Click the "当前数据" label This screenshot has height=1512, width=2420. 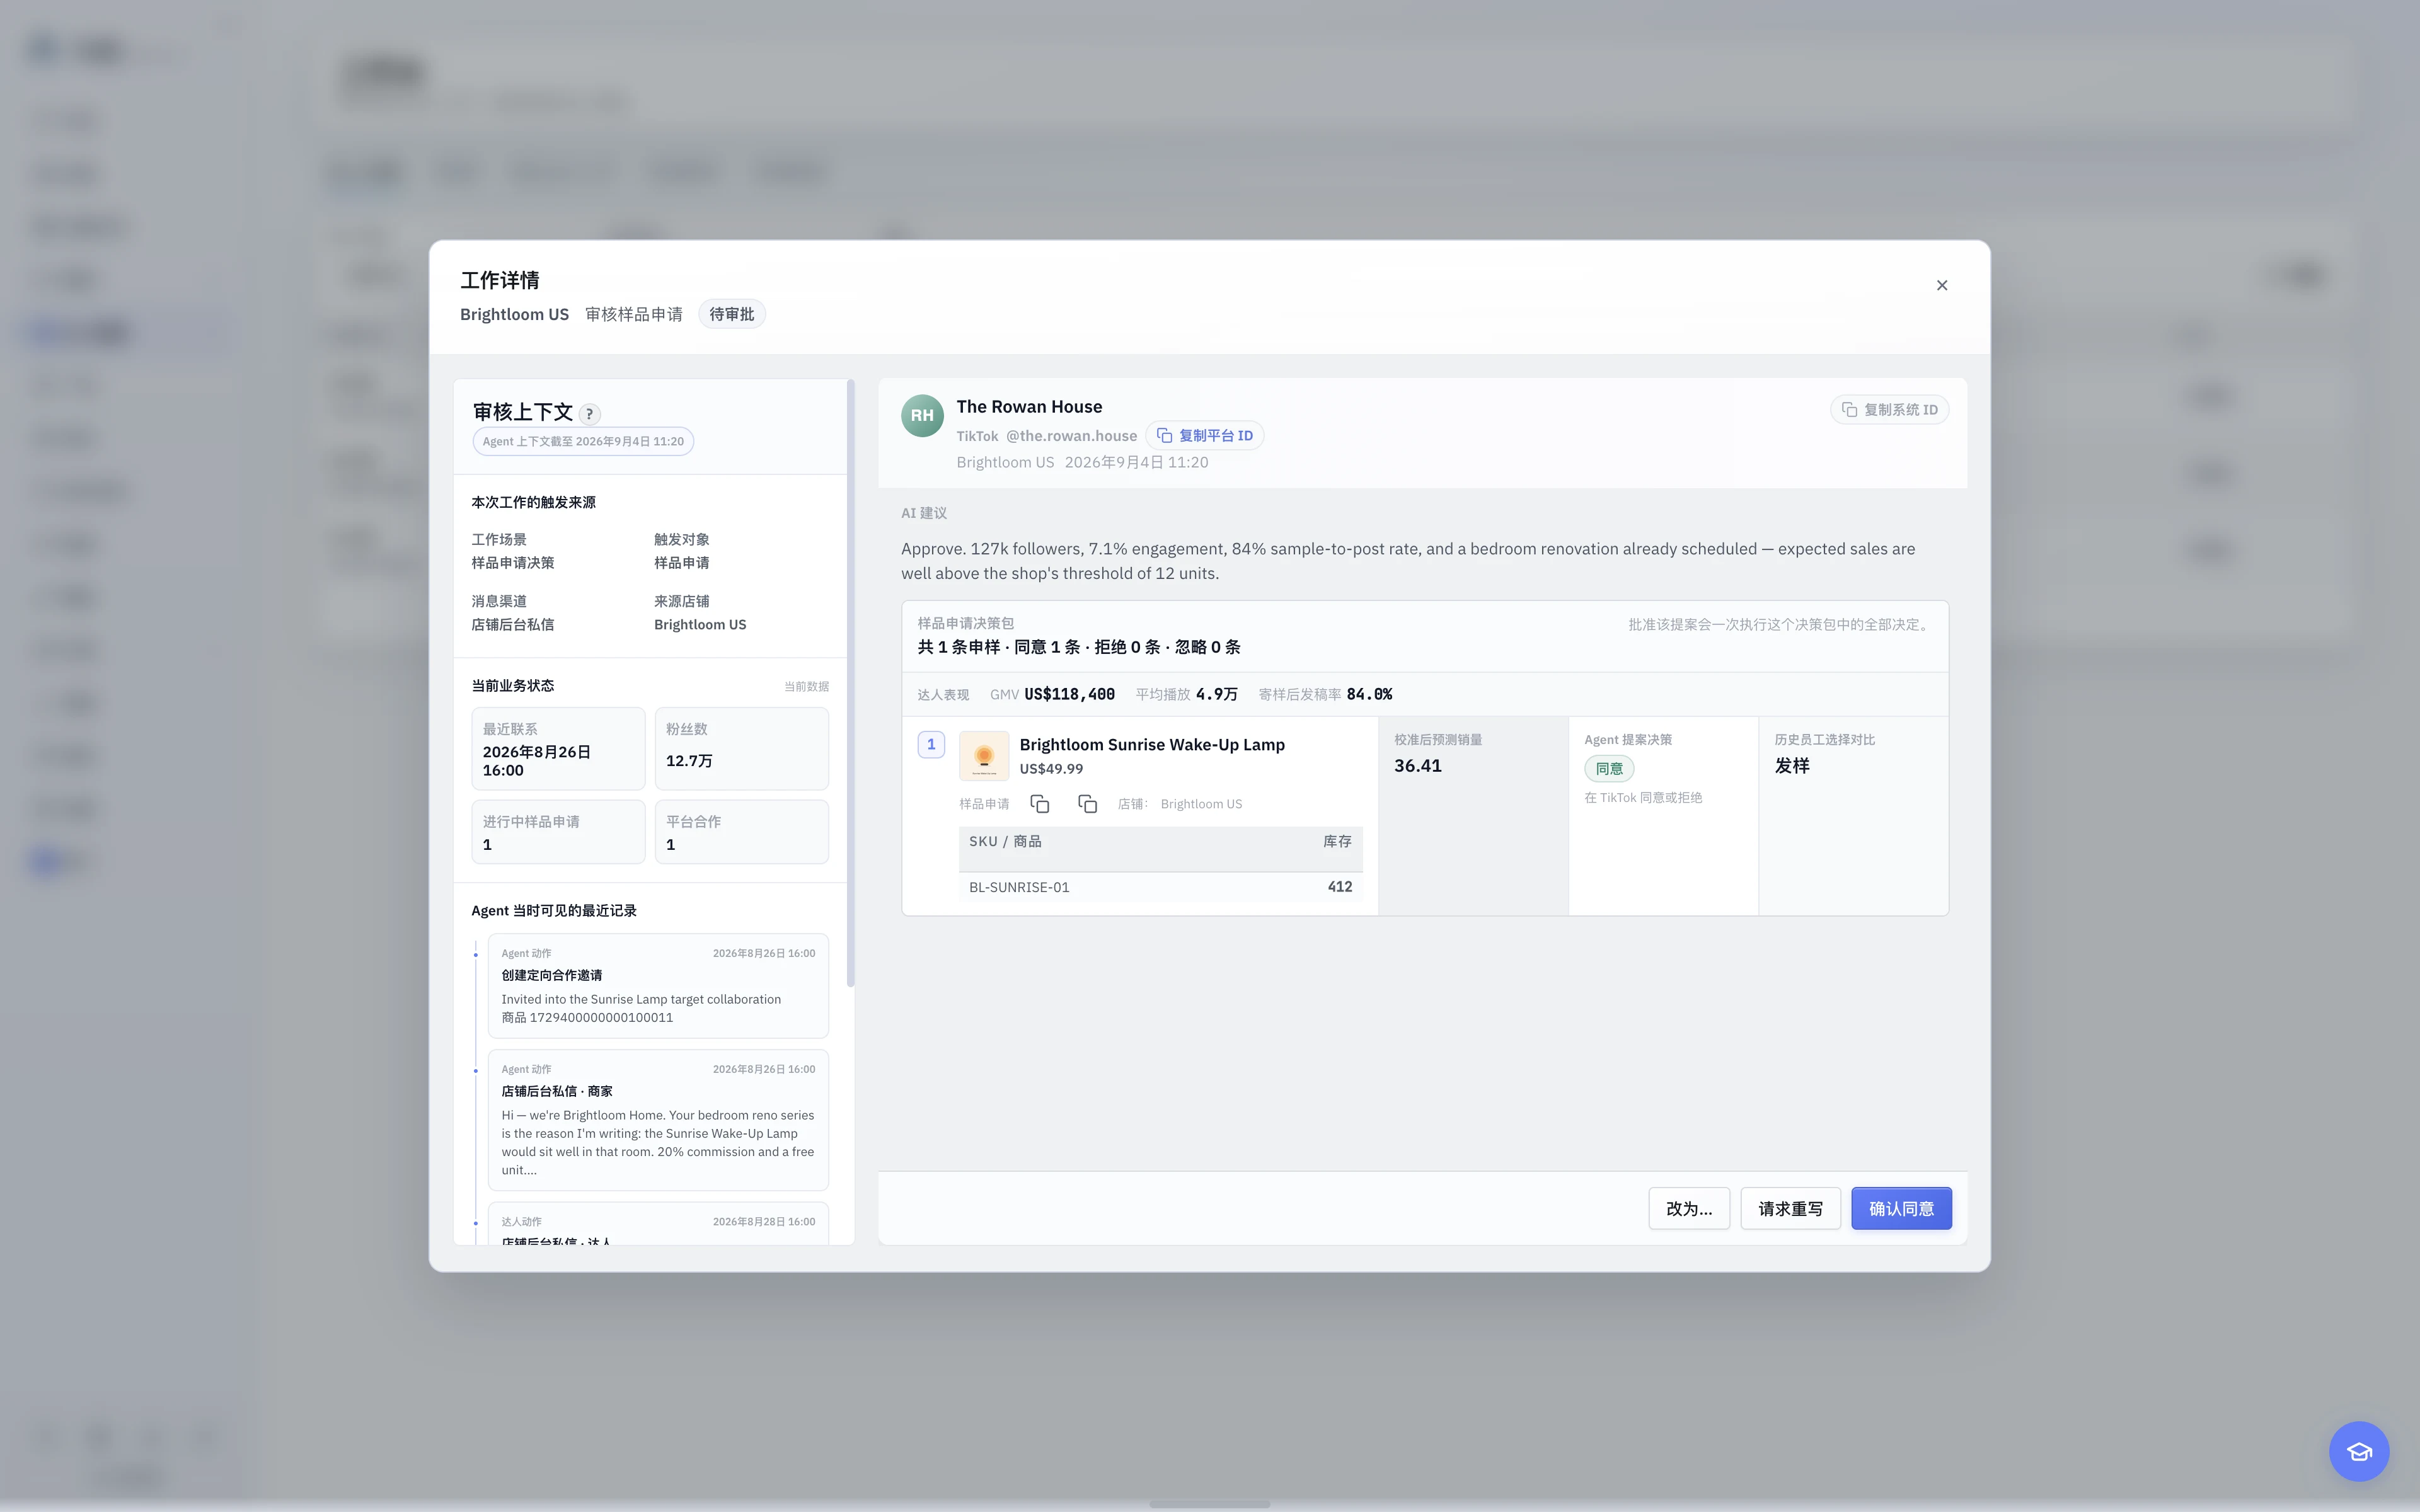point(806,687)
